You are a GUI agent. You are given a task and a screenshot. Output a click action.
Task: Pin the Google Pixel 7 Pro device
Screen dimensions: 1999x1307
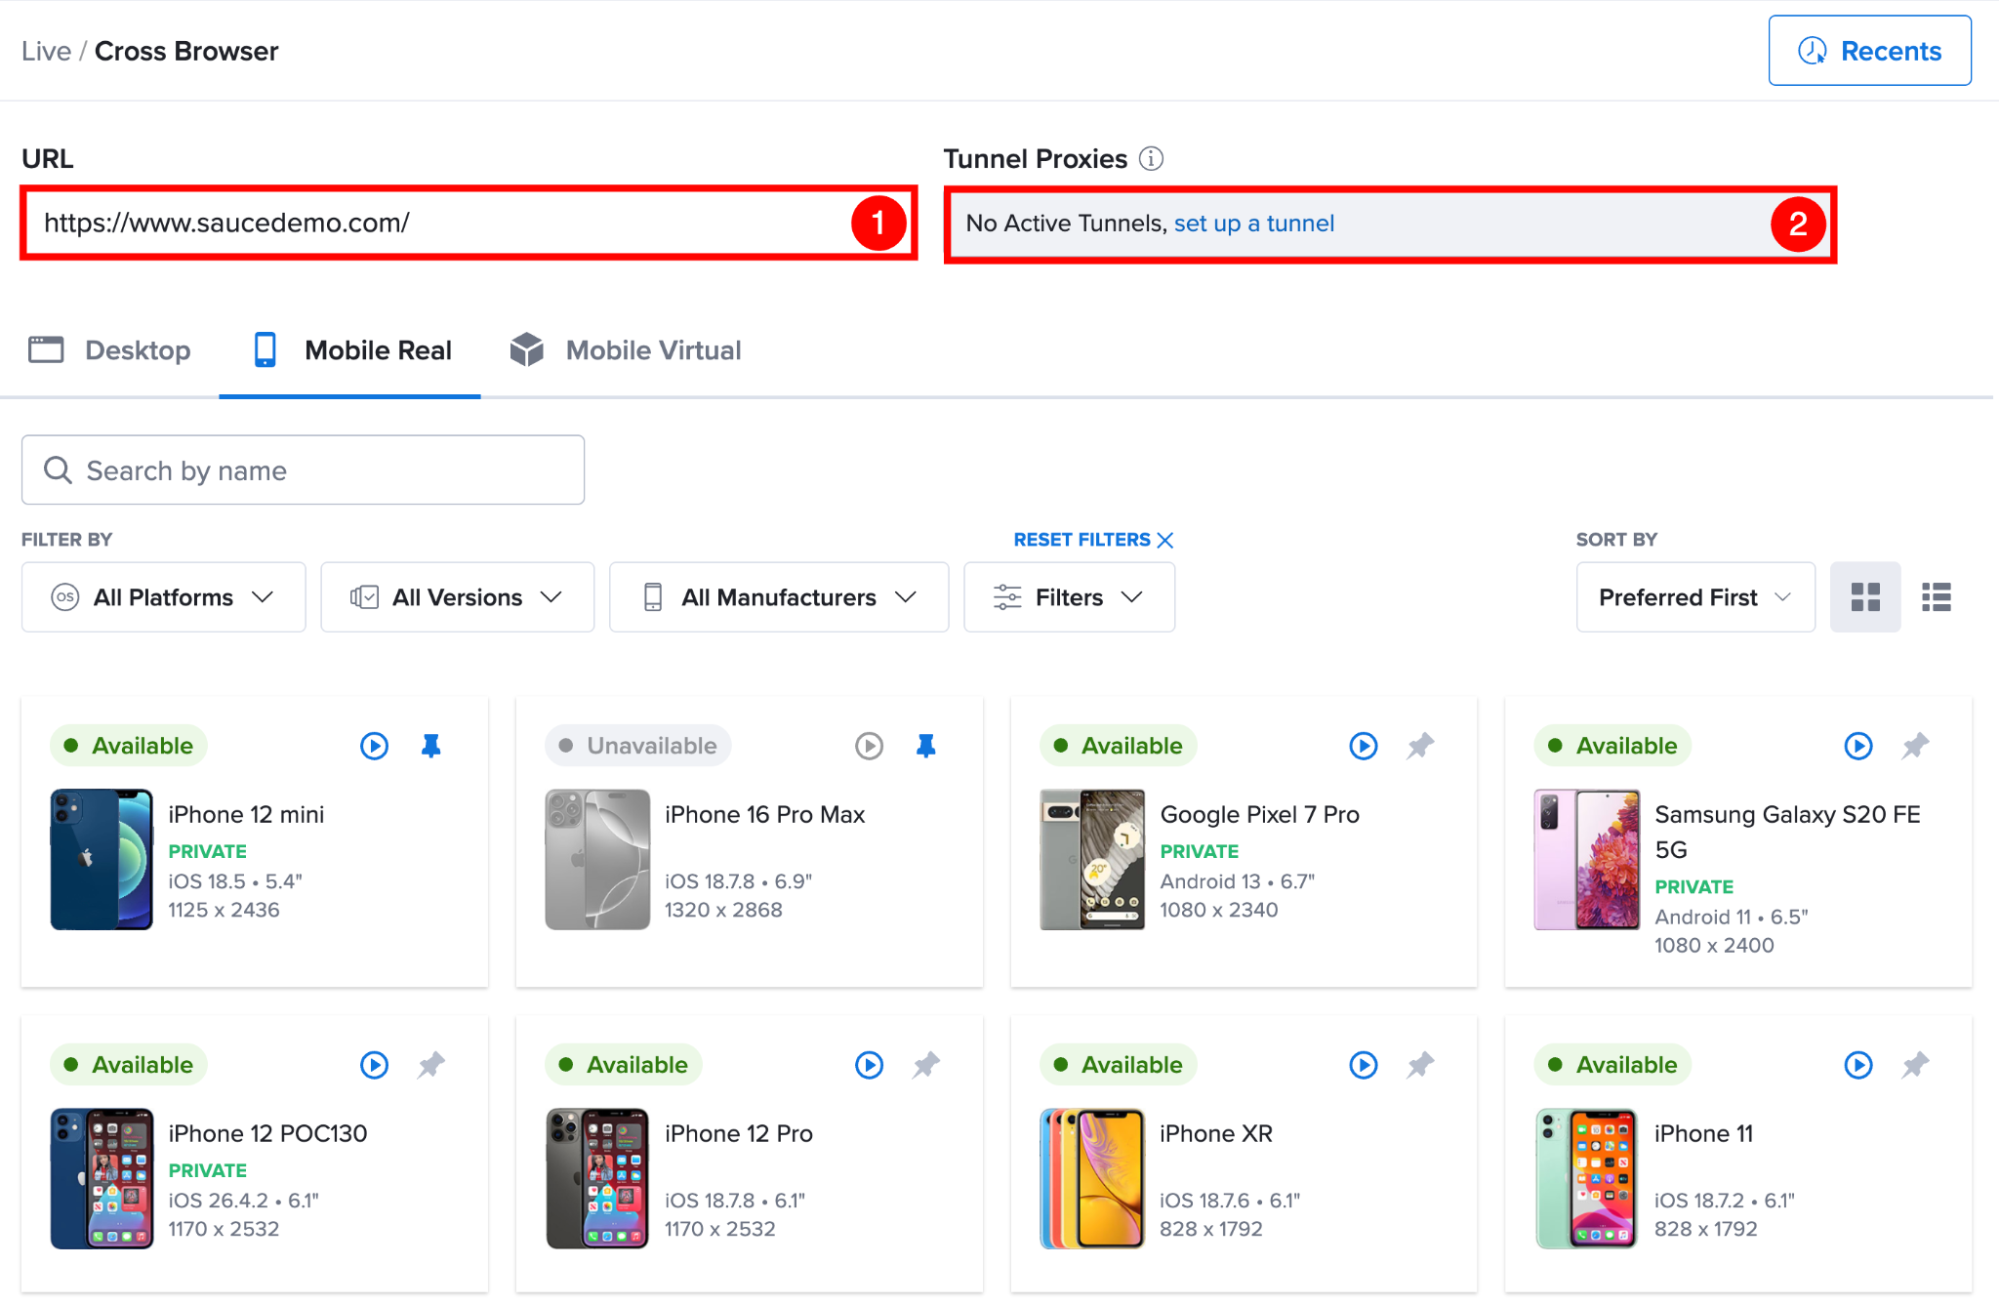[x=1420, y=746]
